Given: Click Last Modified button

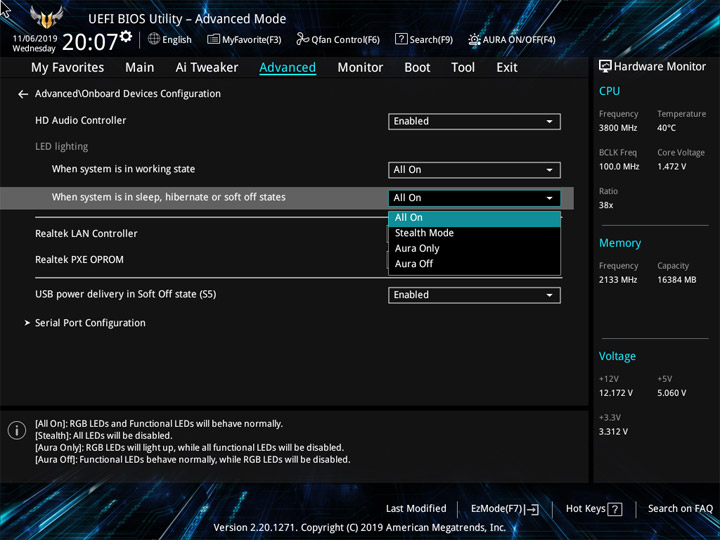Looking at the screenshot, I should click(x=416, y=508).
